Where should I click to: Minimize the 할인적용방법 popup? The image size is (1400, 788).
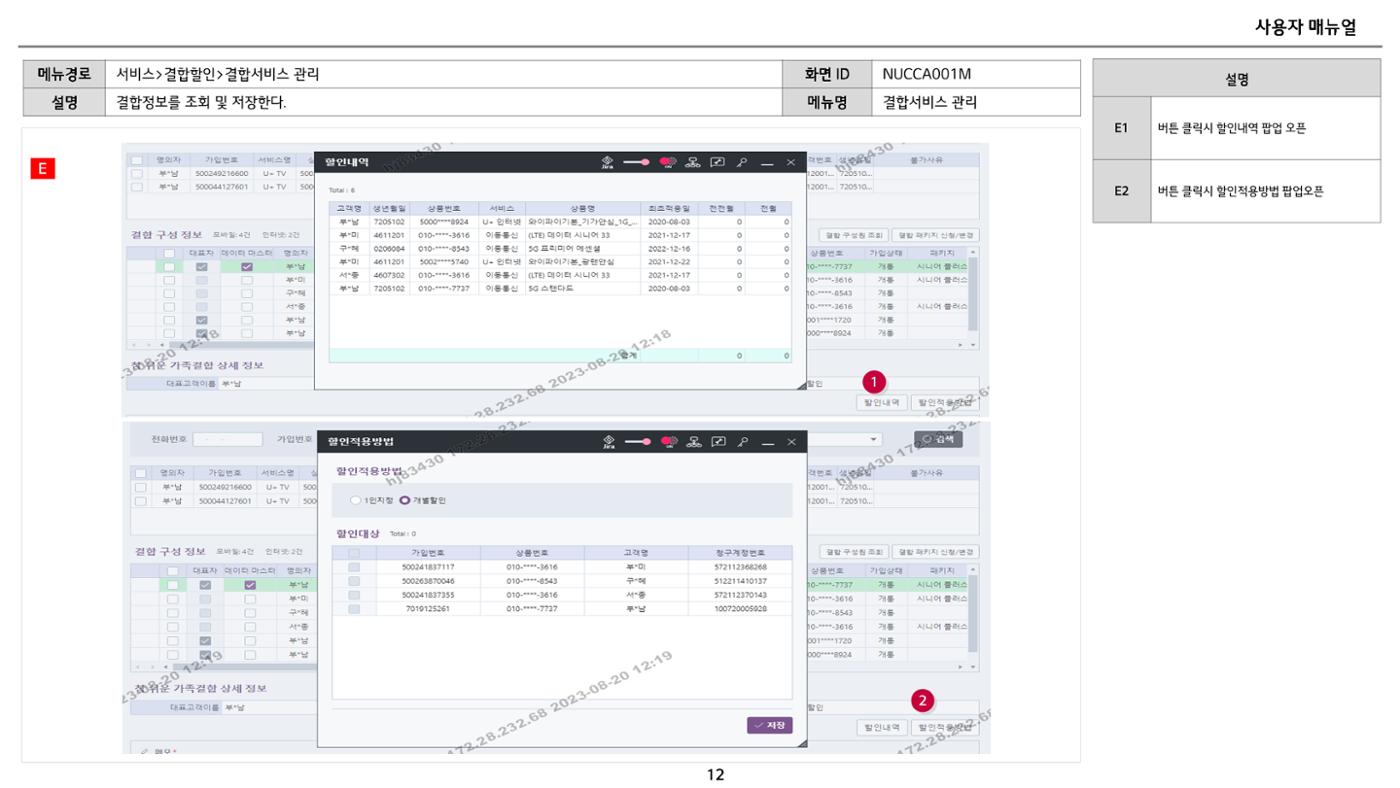(x=767, y=442)
